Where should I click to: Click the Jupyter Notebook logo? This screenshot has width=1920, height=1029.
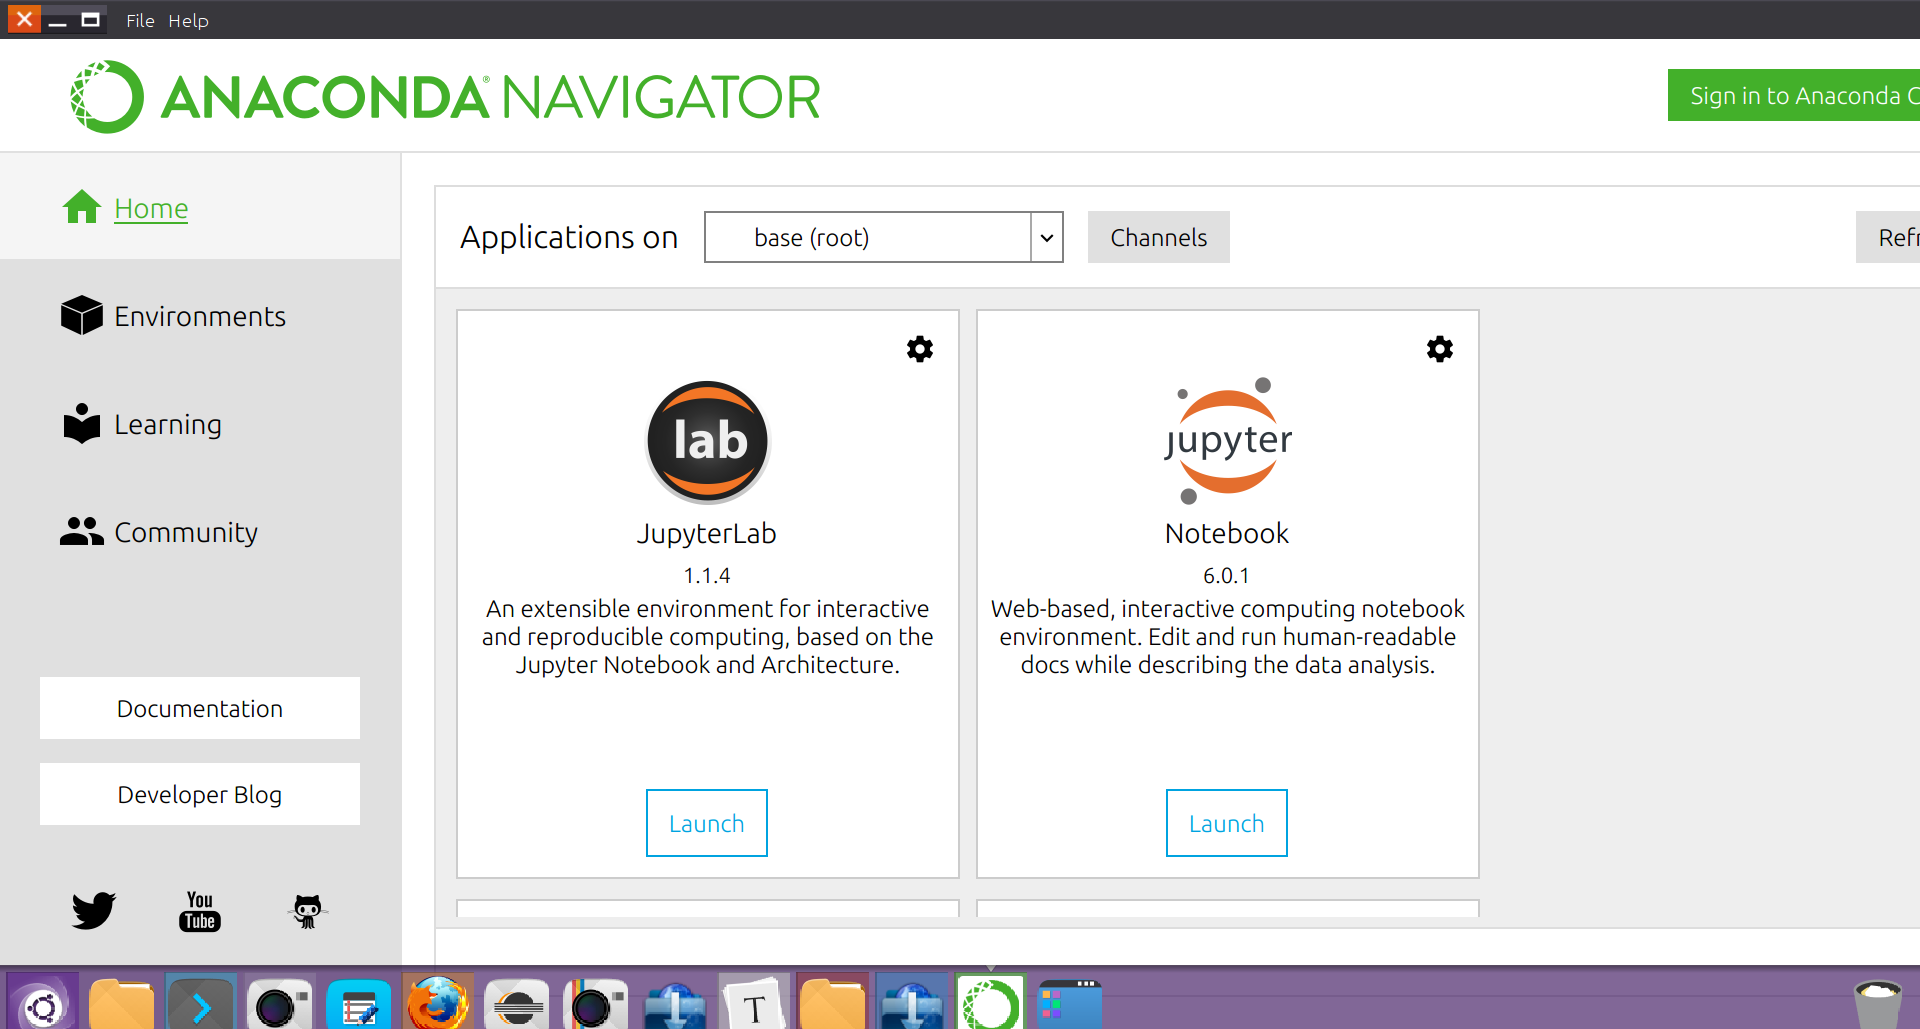click(x=1228, y=441)
